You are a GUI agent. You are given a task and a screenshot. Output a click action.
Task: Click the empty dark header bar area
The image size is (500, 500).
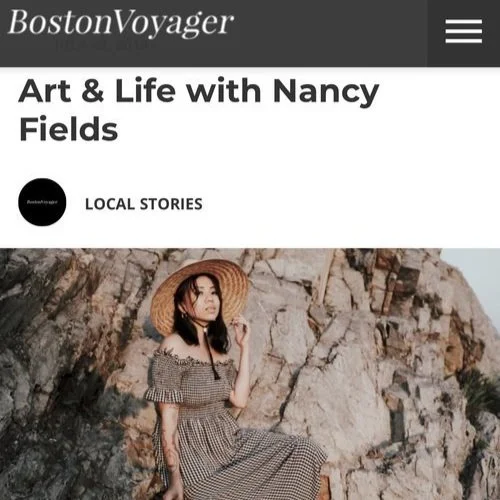point(330,33)
